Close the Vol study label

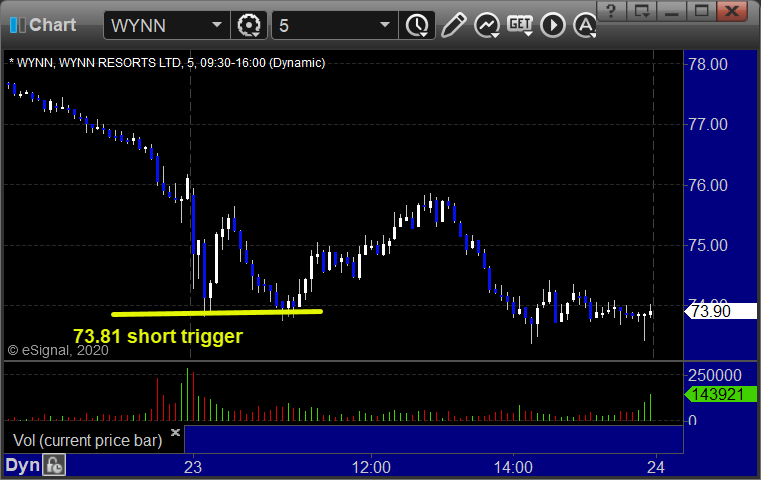coord(175,432)
